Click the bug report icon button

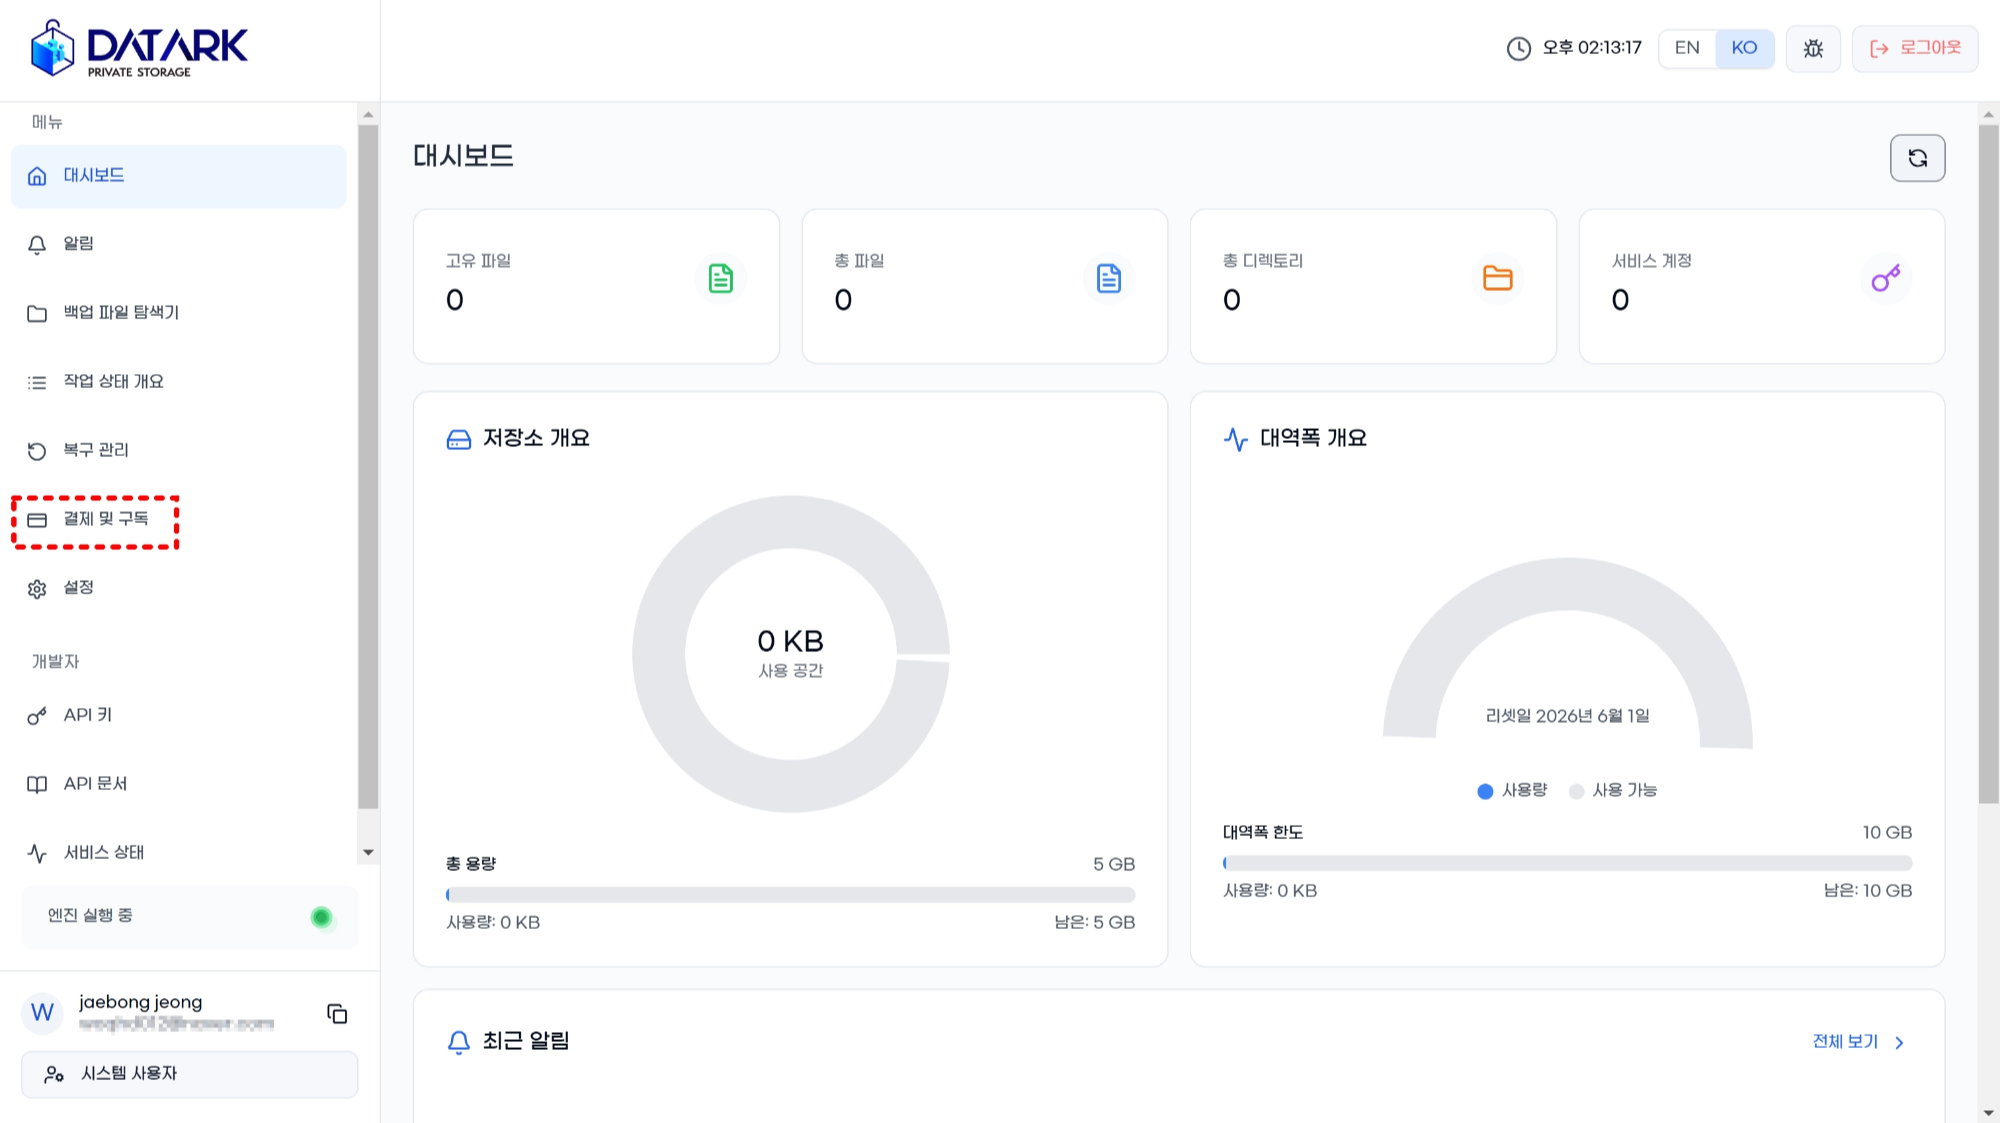pyautogui.click(x=1813, y=48)
